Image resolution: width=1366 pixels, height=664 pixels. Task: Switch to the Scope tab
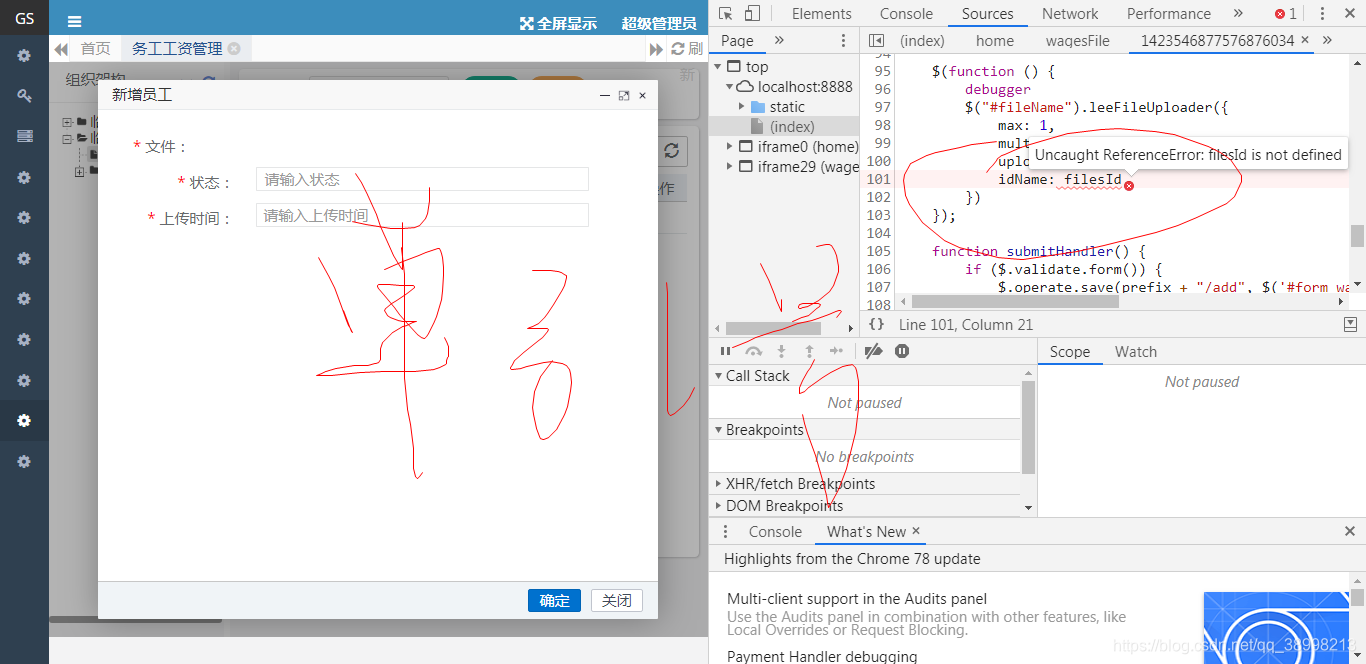1070,352
